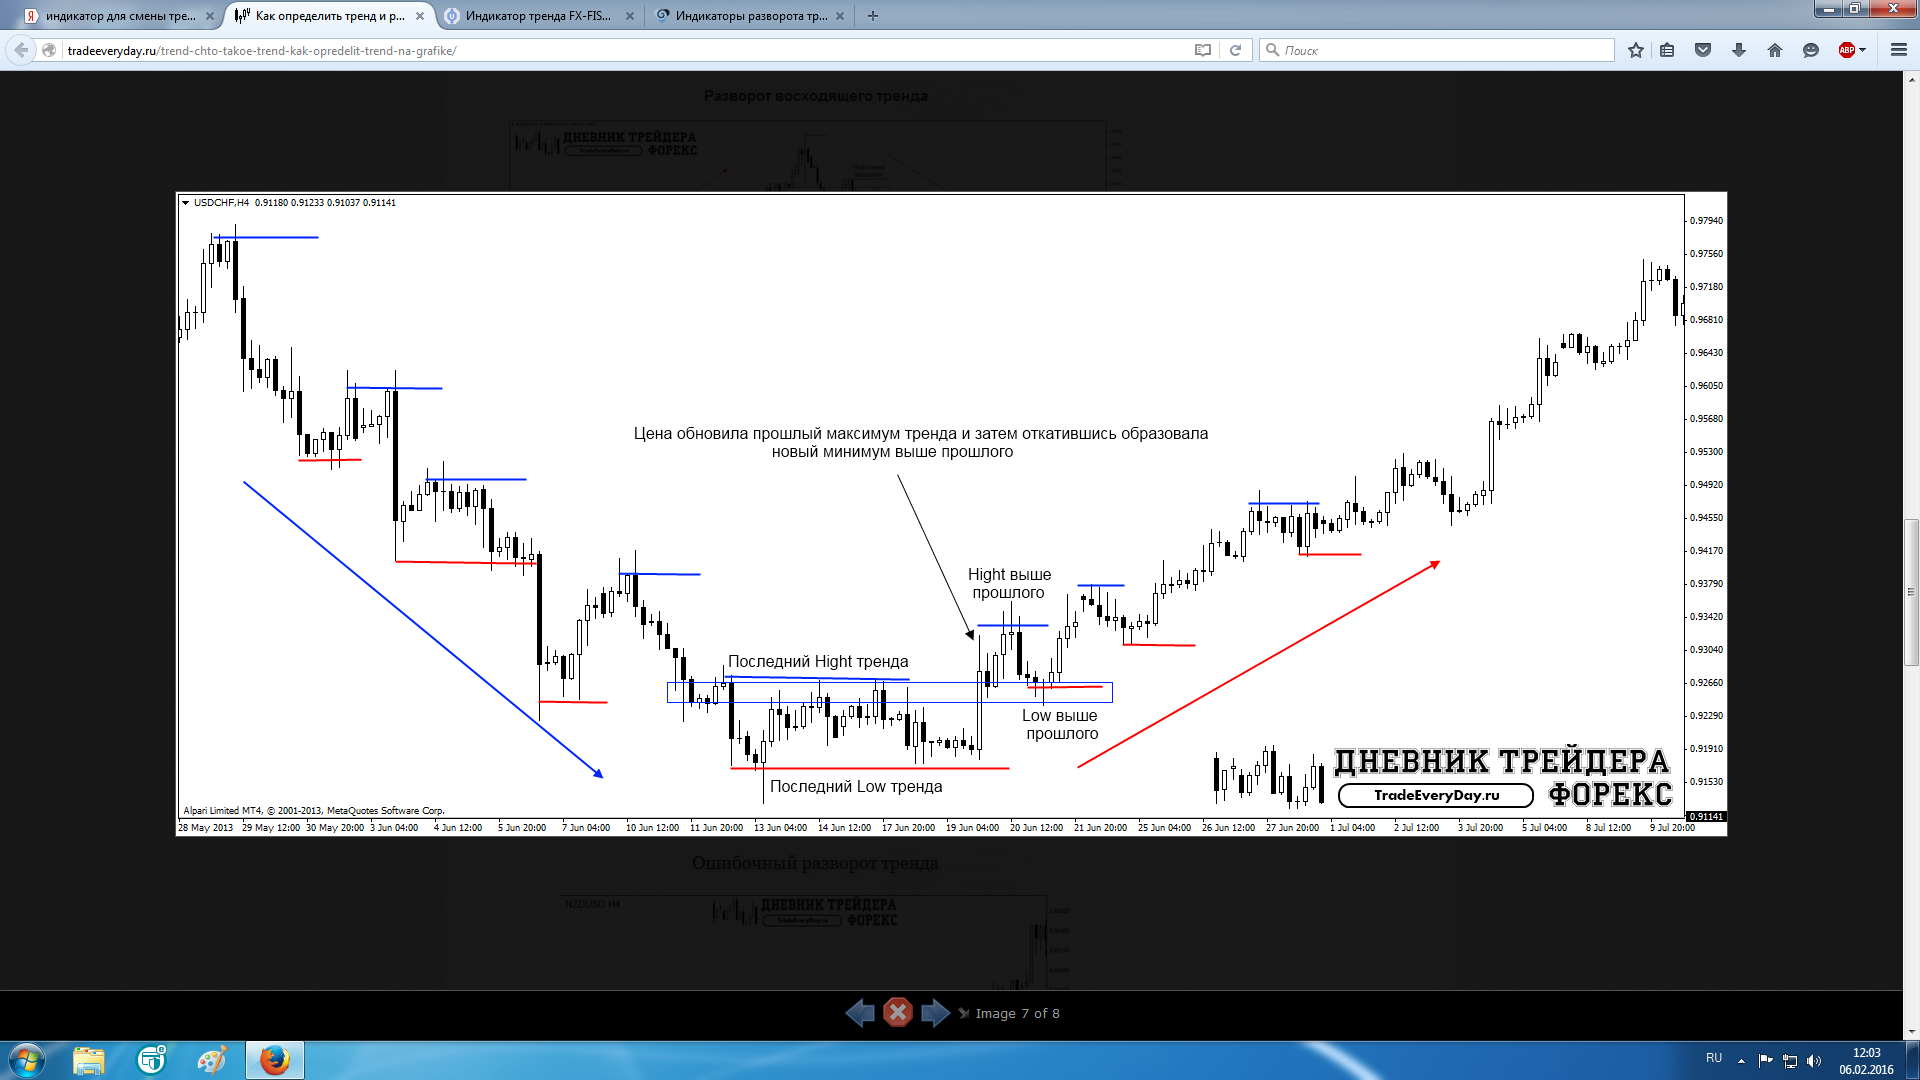Image resolution: width=1920 pixels, height=1080 pixels.
Task: Click the vertical page scrollbar thumb
Action: point(1911,592)
